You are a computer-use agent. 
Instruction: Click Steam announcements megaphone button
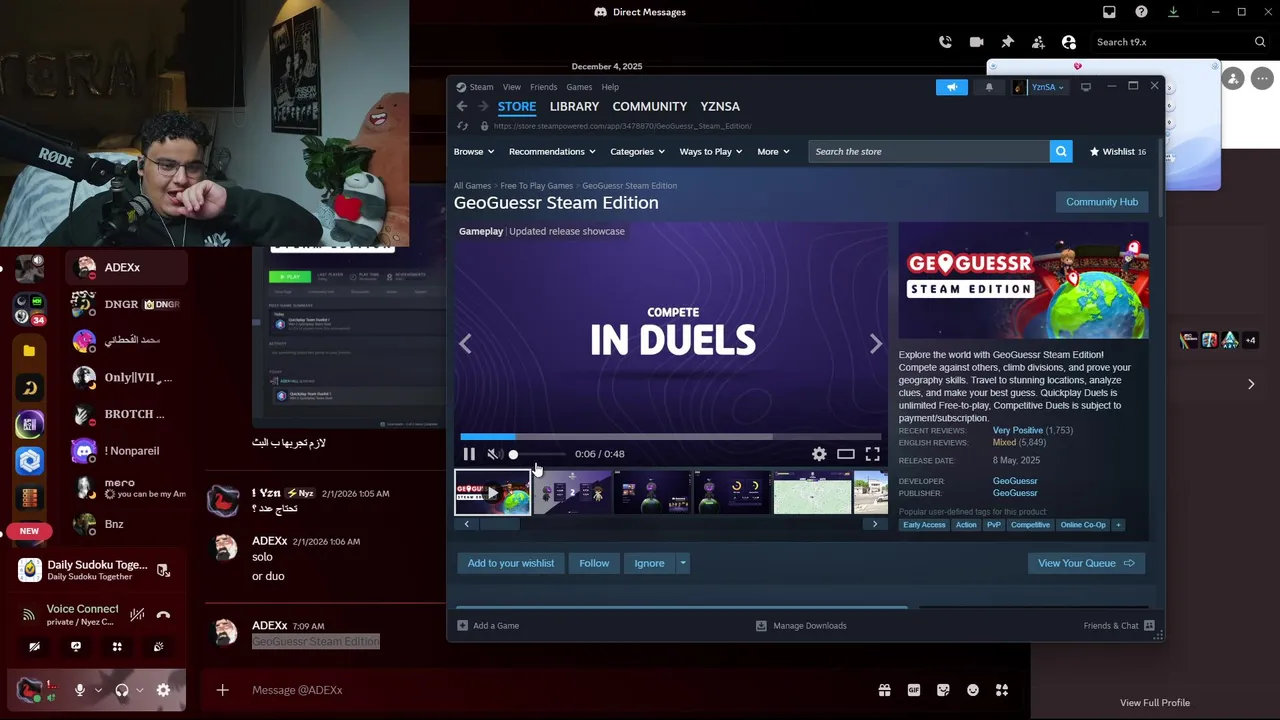952,87
